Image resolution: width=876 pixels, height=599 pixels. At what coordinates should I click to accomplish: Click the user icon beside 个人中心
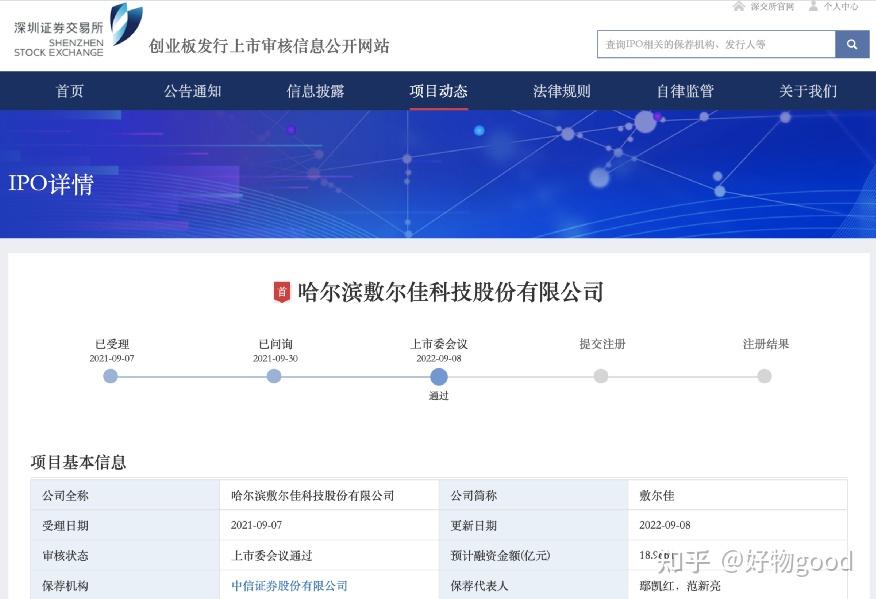click(813, 6)
